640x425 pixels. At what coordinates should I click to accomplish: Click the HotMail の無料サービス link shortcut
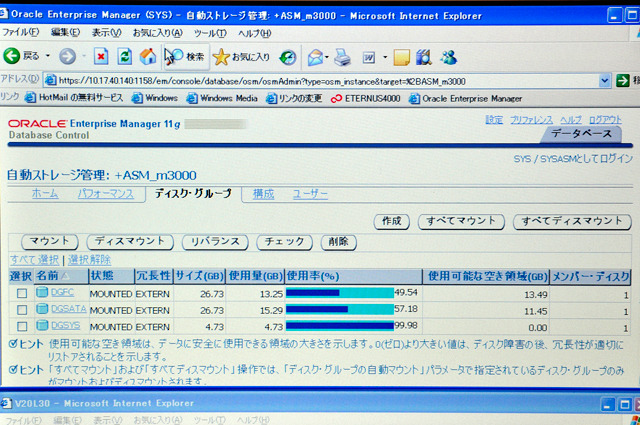[x=74, y=98]
